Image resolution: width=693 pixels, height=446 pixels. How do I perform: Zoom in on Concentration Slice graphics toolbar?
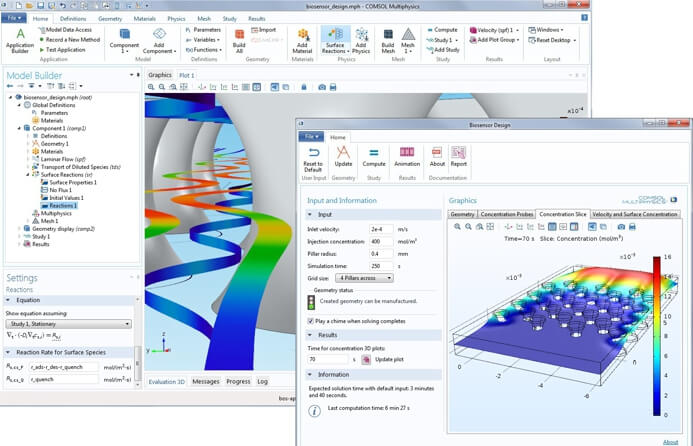pyautogui.click(x=457, y=227)
